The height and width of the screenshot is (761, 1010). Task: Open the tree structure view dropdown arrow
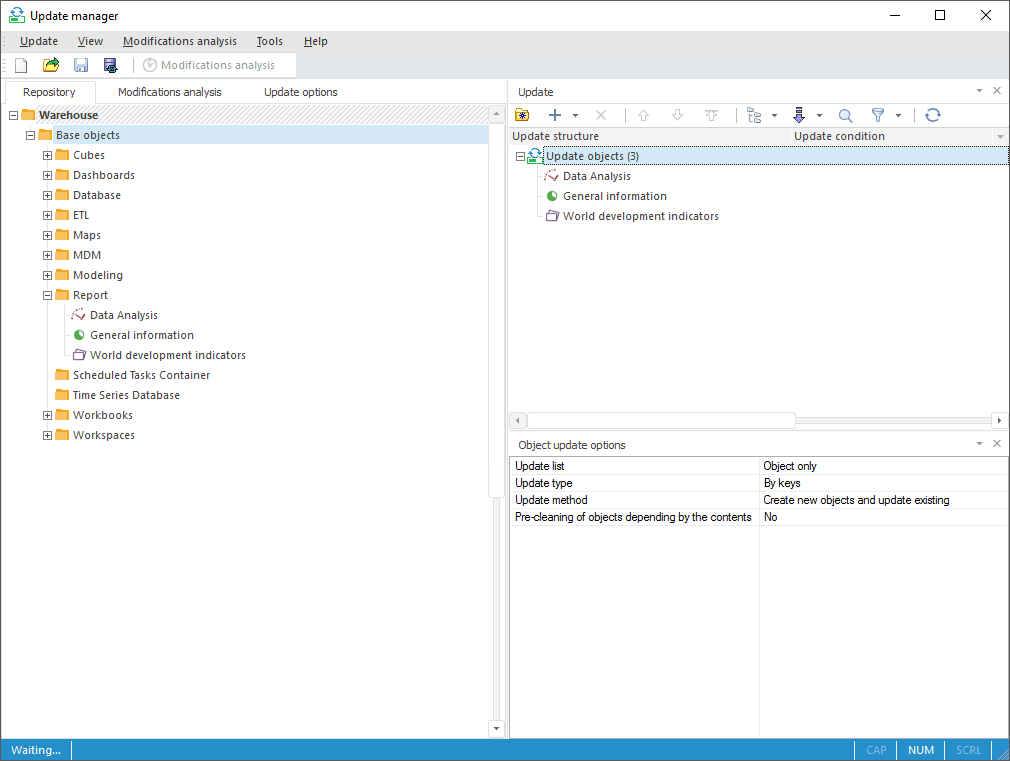pos(775,116)
